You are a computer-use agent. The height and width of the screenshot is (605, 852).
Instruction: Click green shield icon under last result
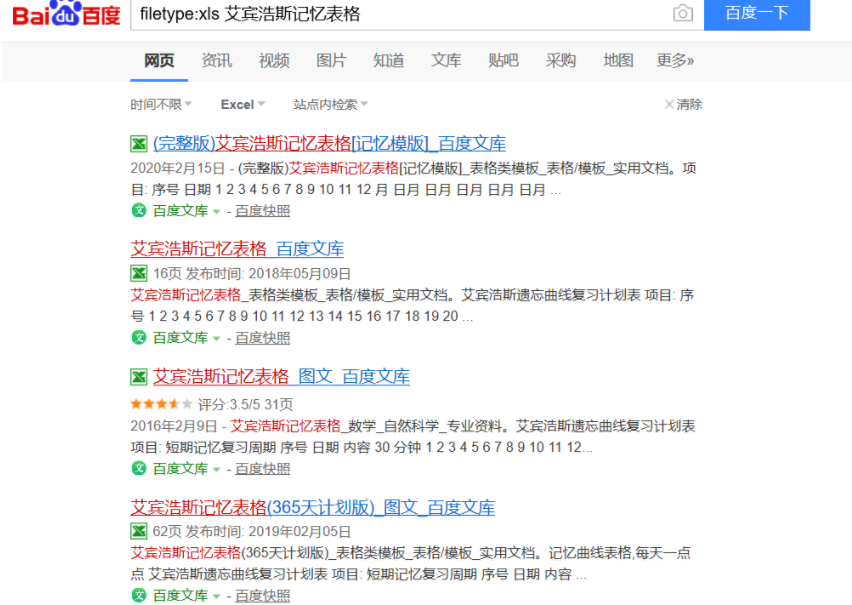click(x=139, y=596)
